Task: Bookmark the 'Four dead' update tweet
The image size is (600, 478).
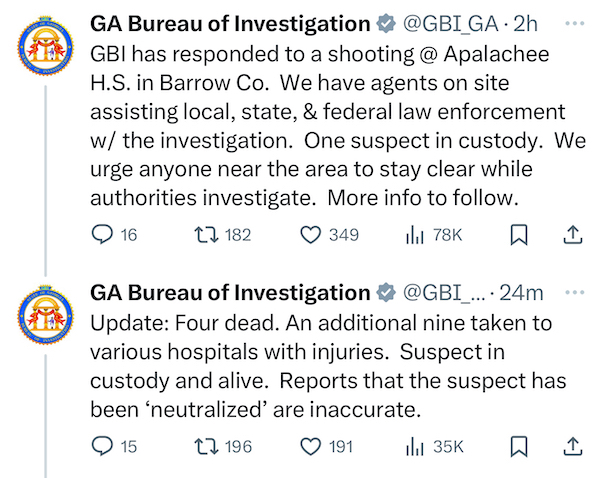Action: [x=519, y=446]
